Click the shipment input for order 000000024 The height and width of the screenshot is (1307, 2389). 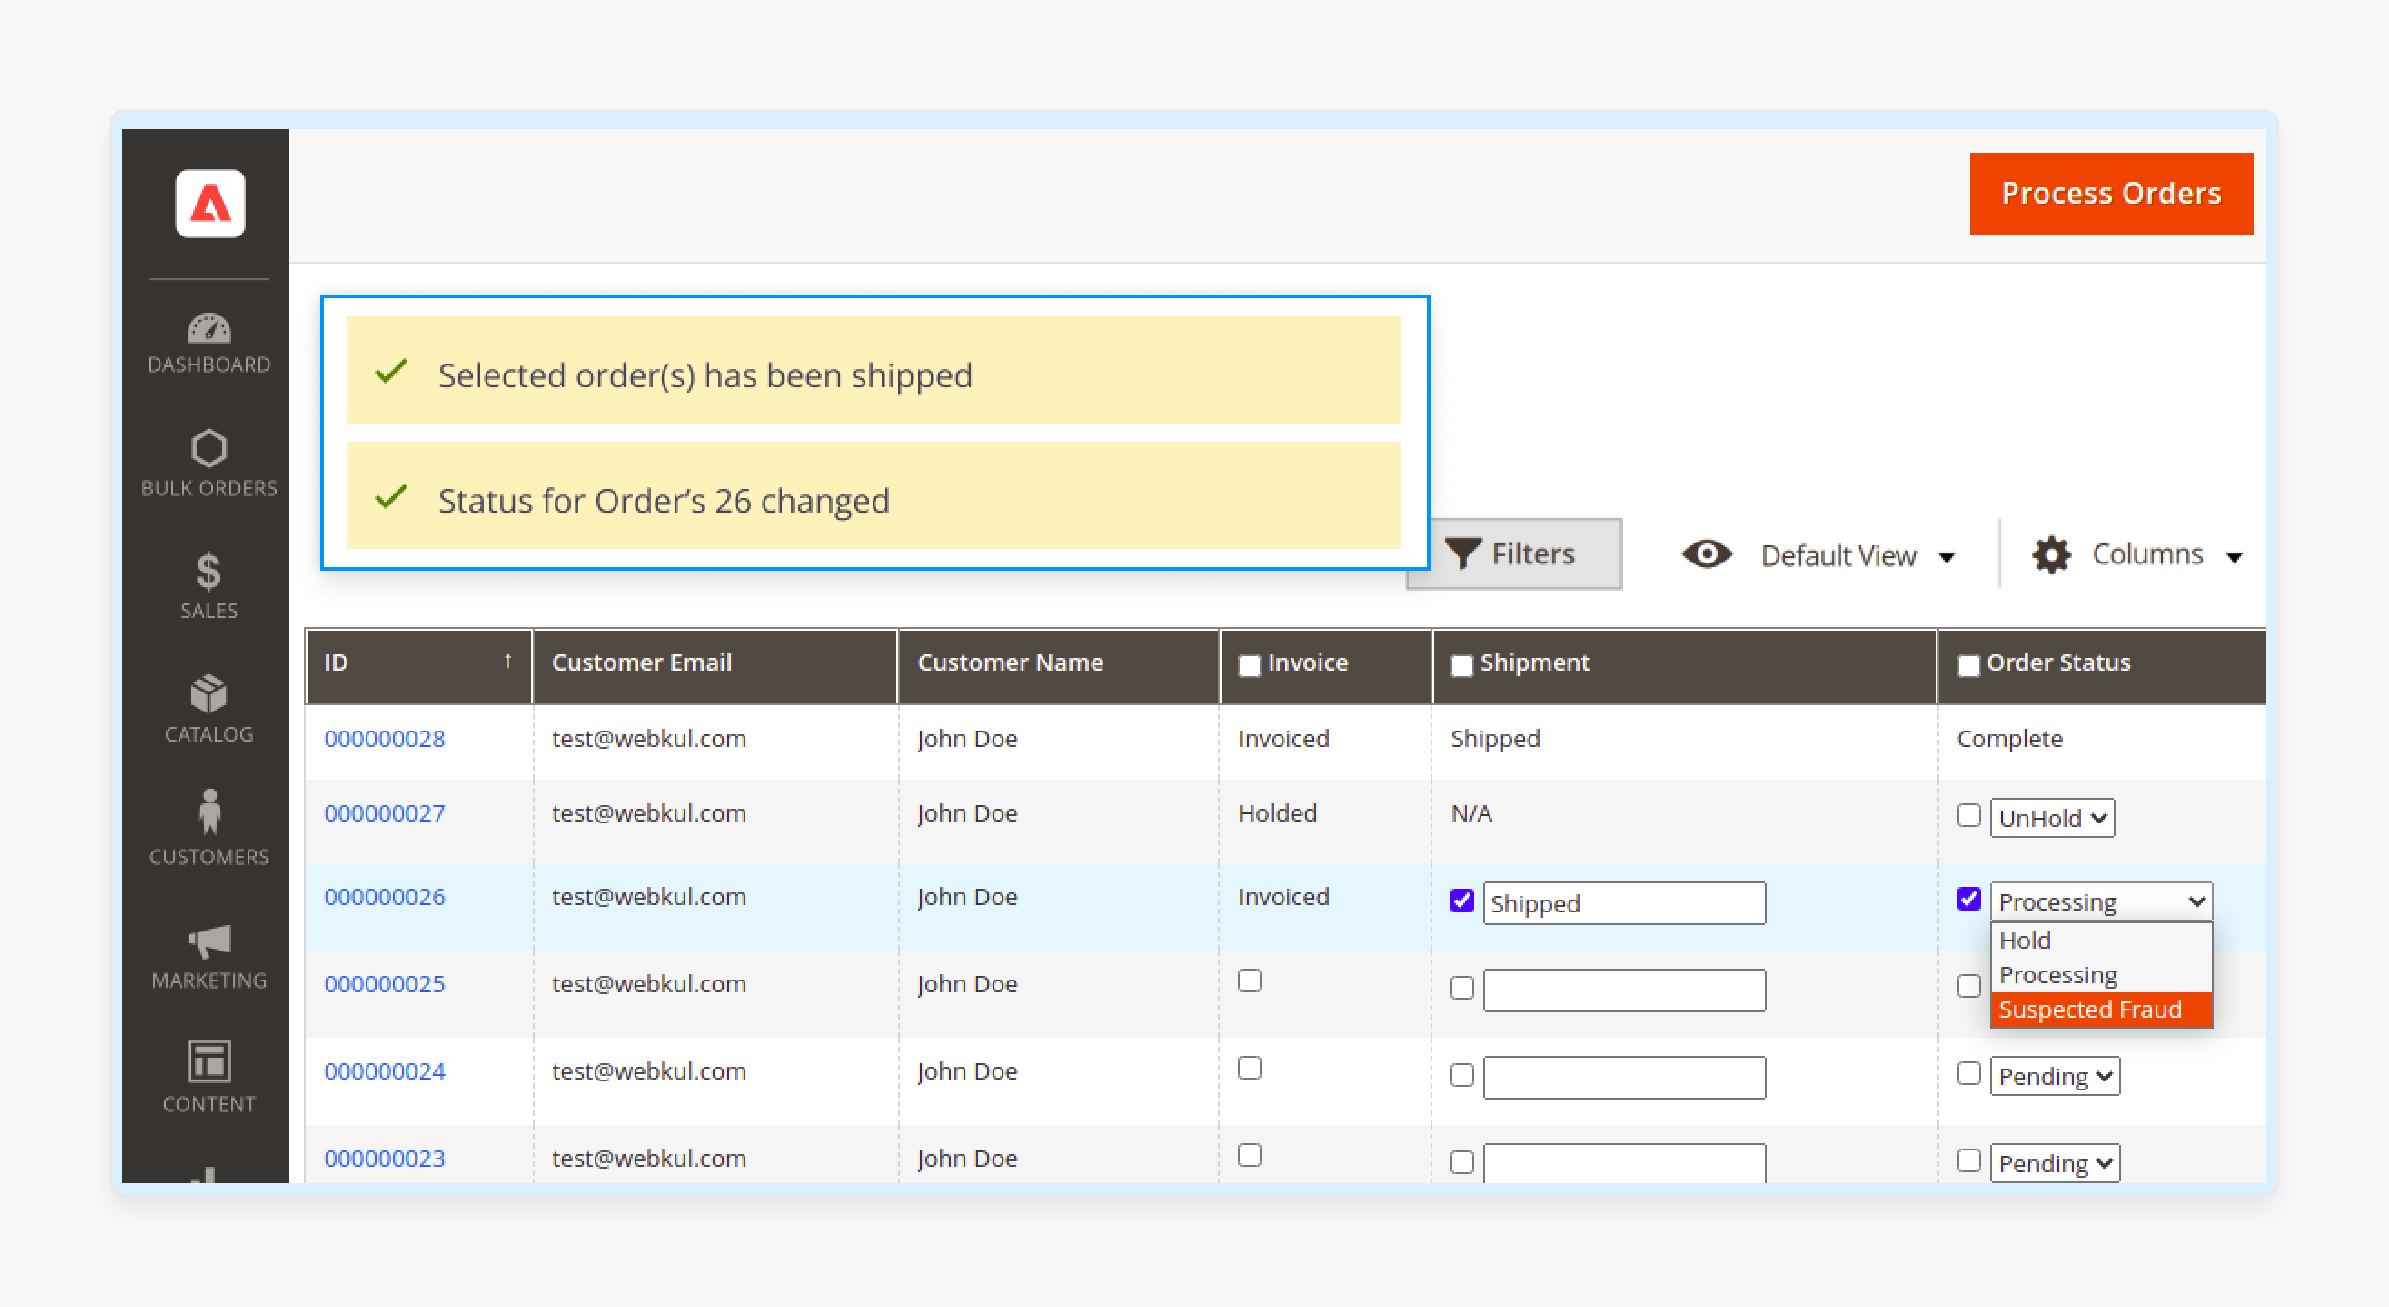pyautogui.click(x=1624, y=1077)
